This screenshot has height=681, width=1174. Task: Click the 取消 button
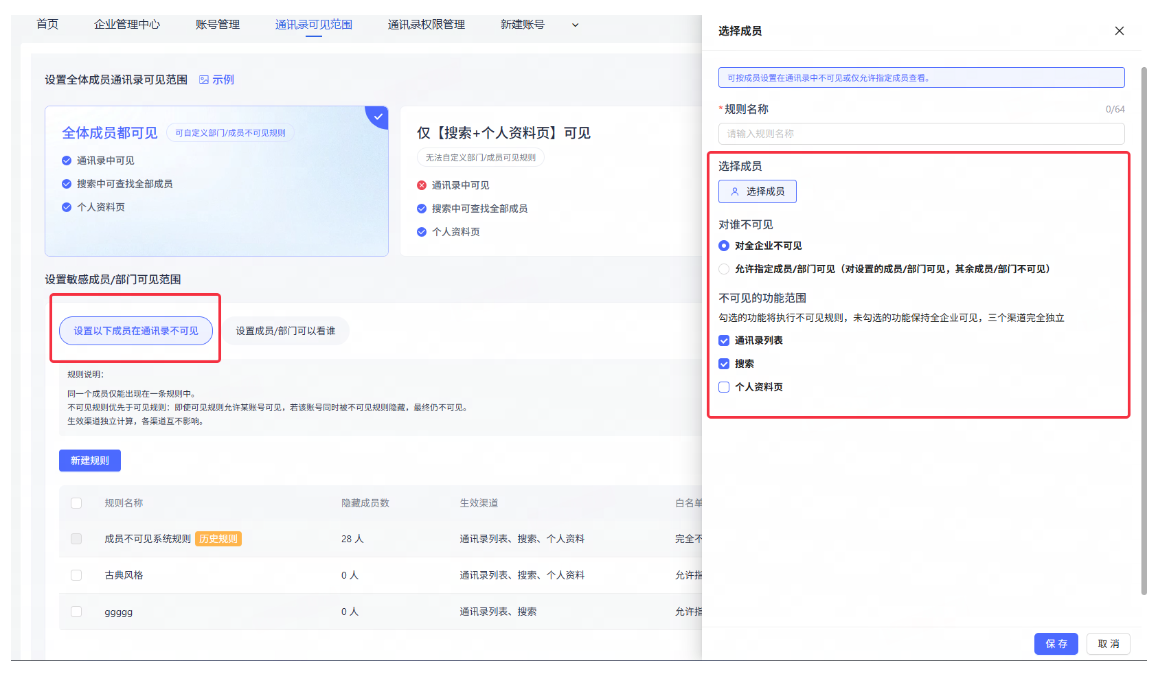[x=1108, y=644]
